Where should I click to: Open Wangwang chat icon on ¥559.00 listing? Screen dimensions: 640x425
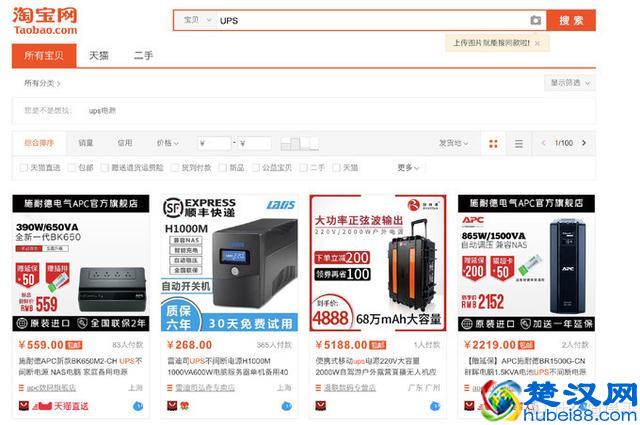(x=138, y=406)
